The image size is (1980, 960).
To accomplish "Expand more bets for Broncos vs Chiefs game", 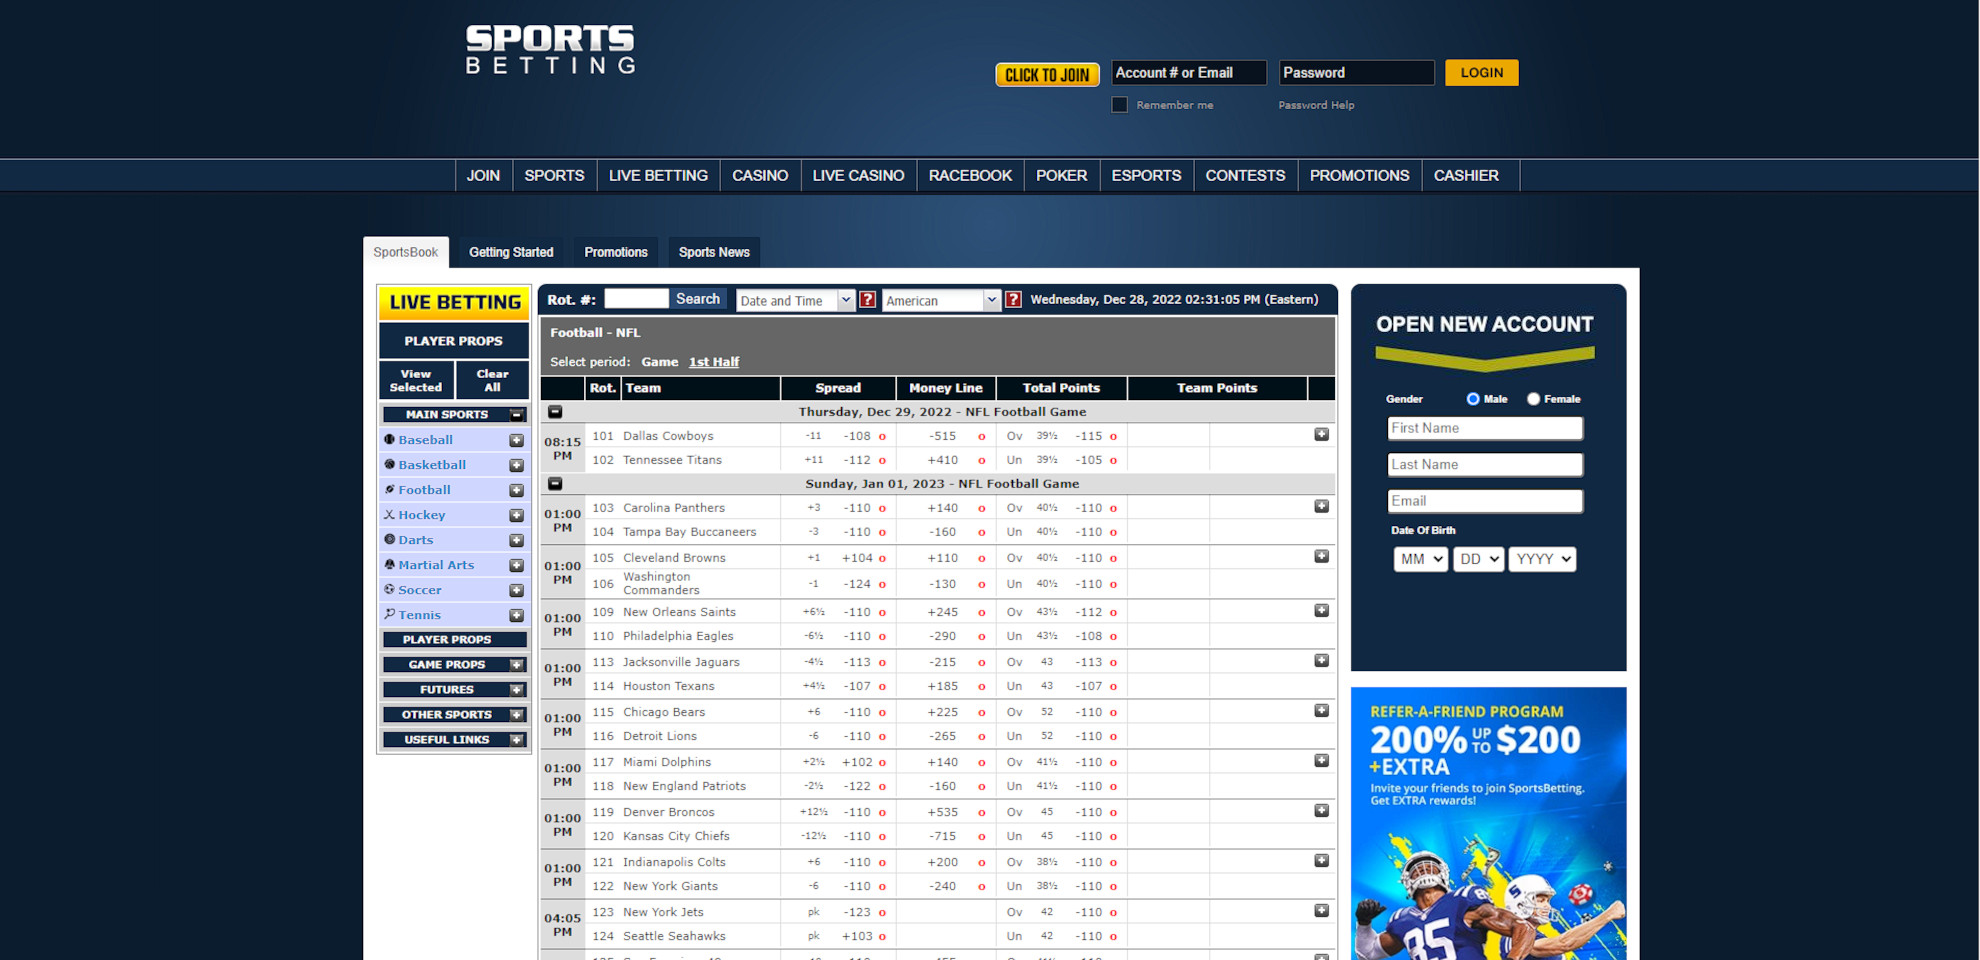I will point(1321,811).
